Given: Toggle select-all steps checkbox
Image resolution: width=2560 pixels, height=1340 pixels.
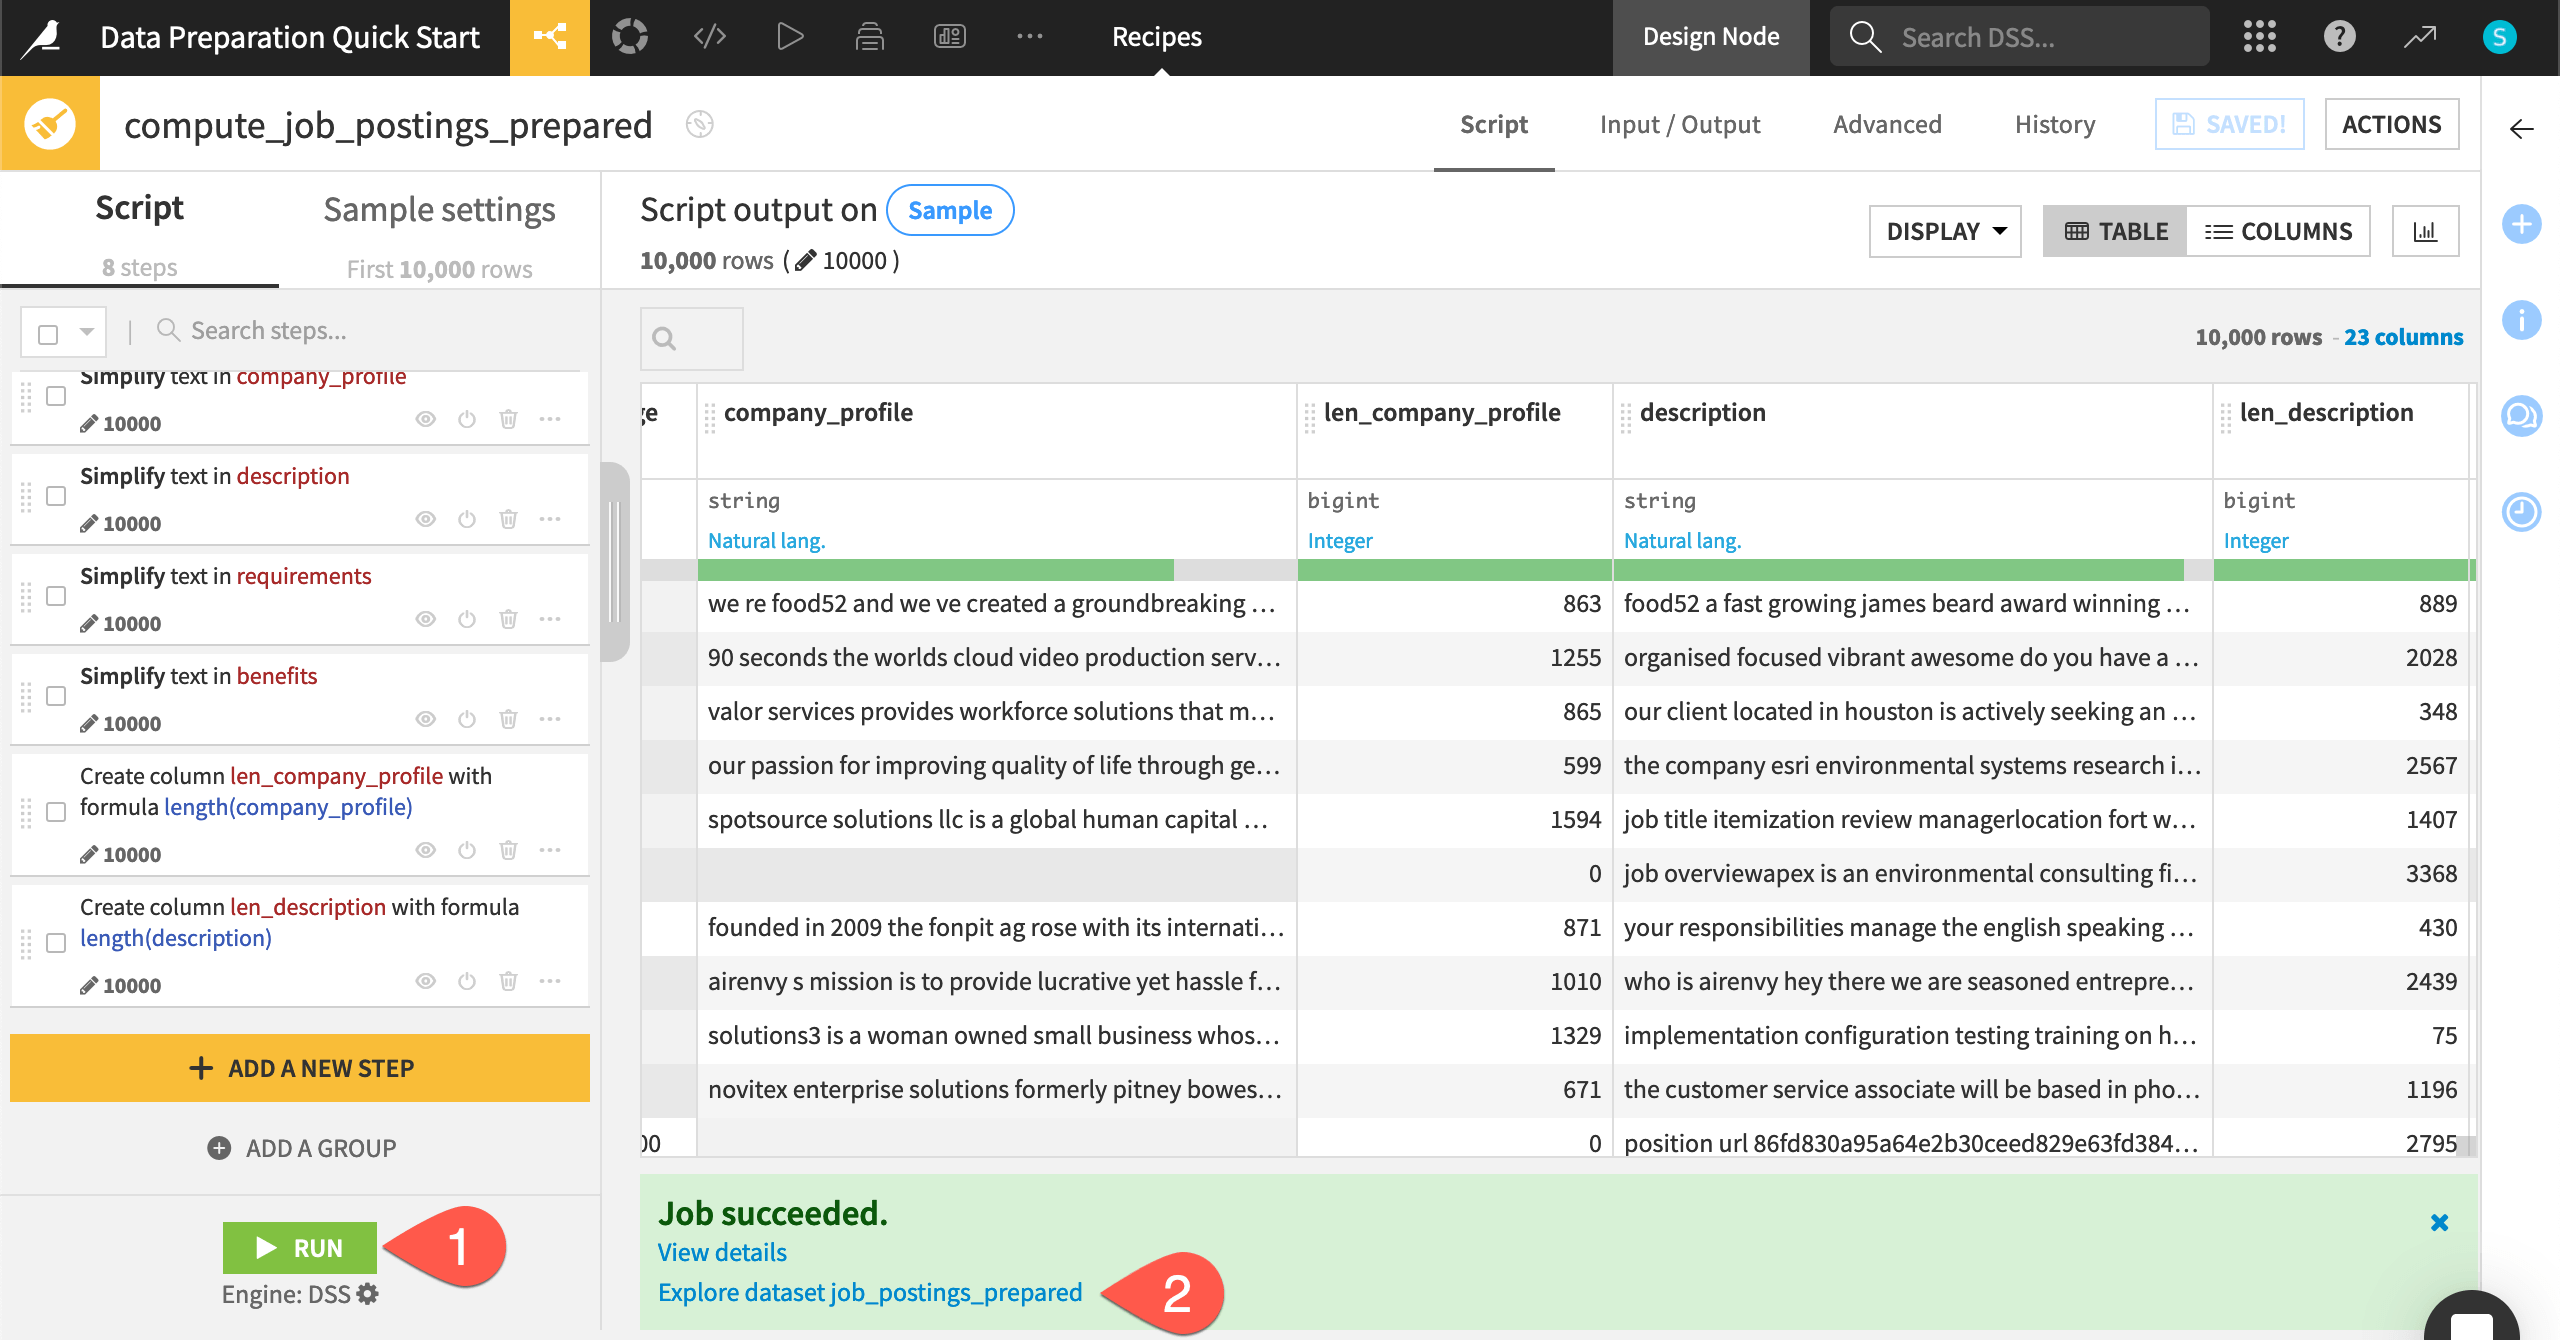Looking at the screenshot, I should click(x=48, y=333).
